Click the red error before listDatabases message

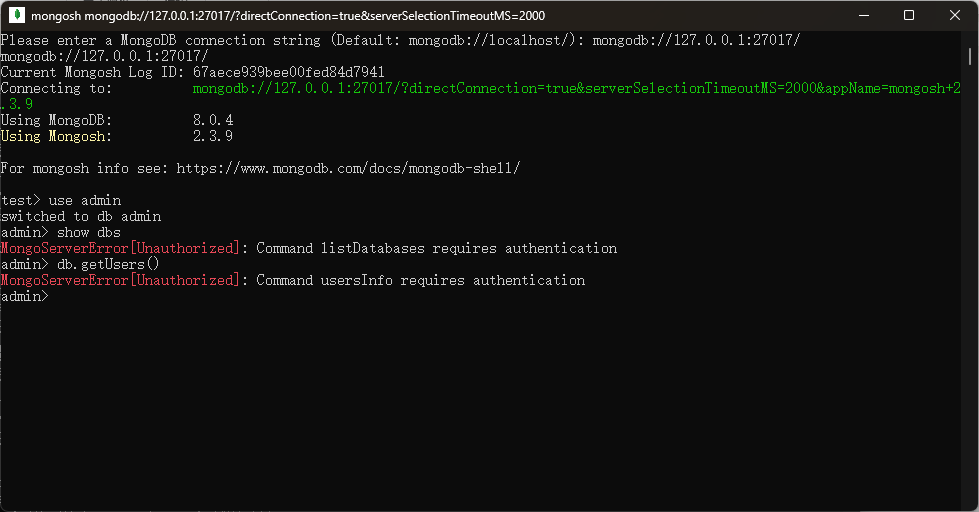[x=120, y=248]
